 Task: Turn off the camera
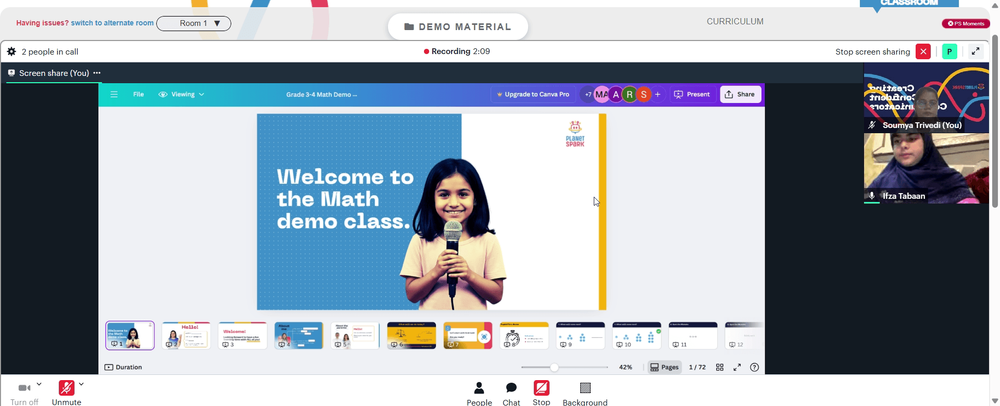pos(24,393)
